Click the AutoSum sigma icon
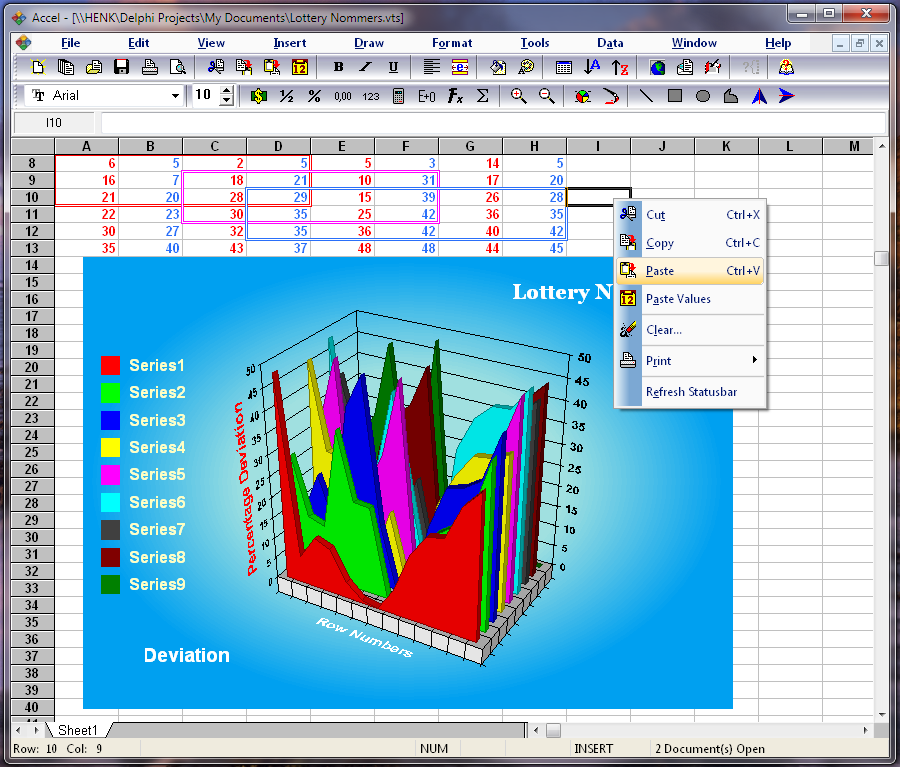 point(482,96)
